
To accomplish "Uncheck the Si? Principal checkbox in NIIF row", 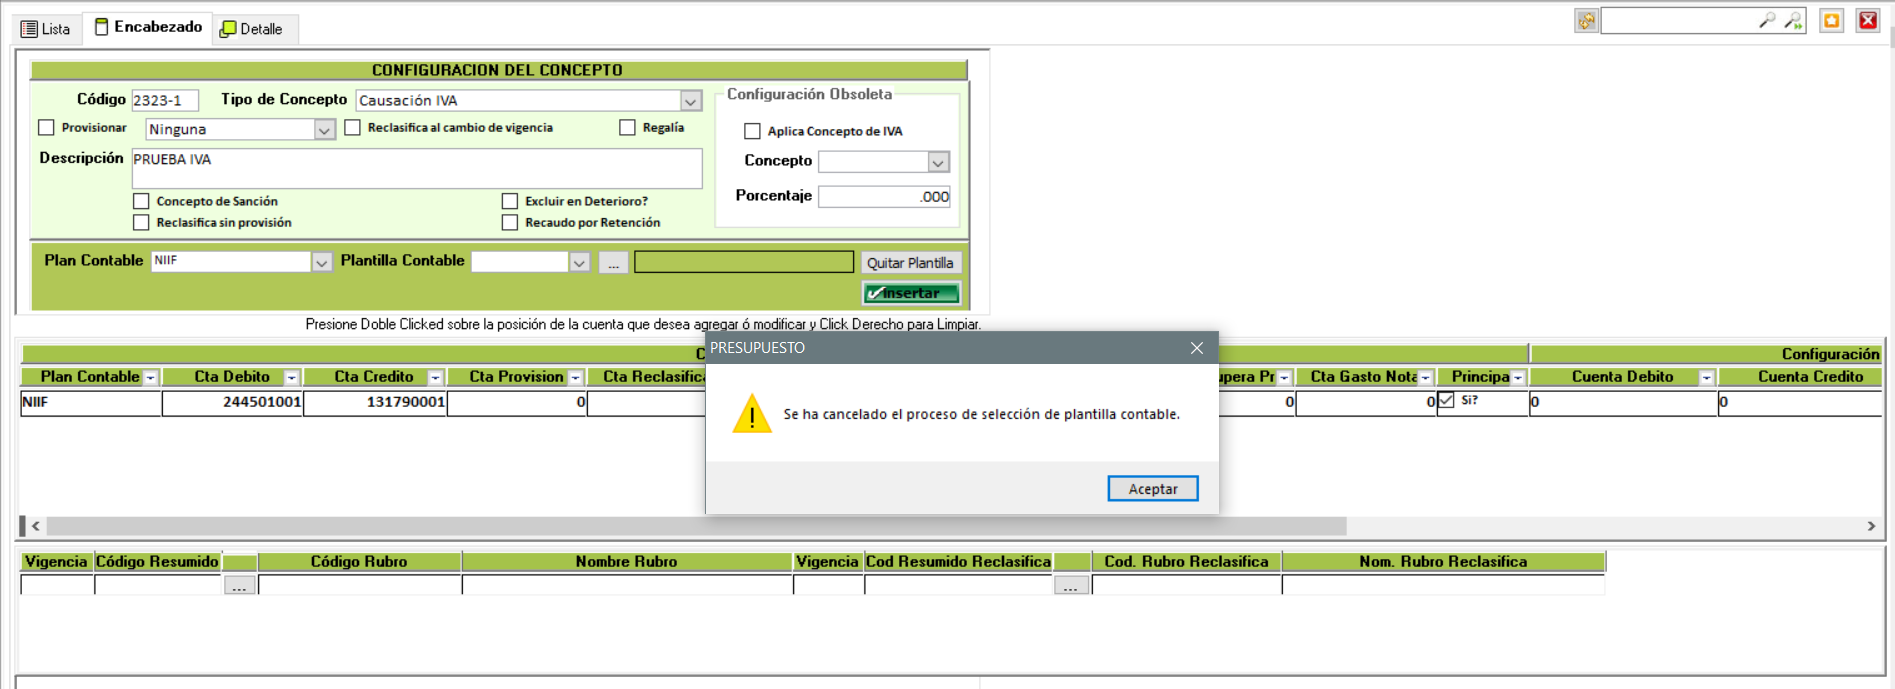I will pyautogui.click(x=1446, y=400).
